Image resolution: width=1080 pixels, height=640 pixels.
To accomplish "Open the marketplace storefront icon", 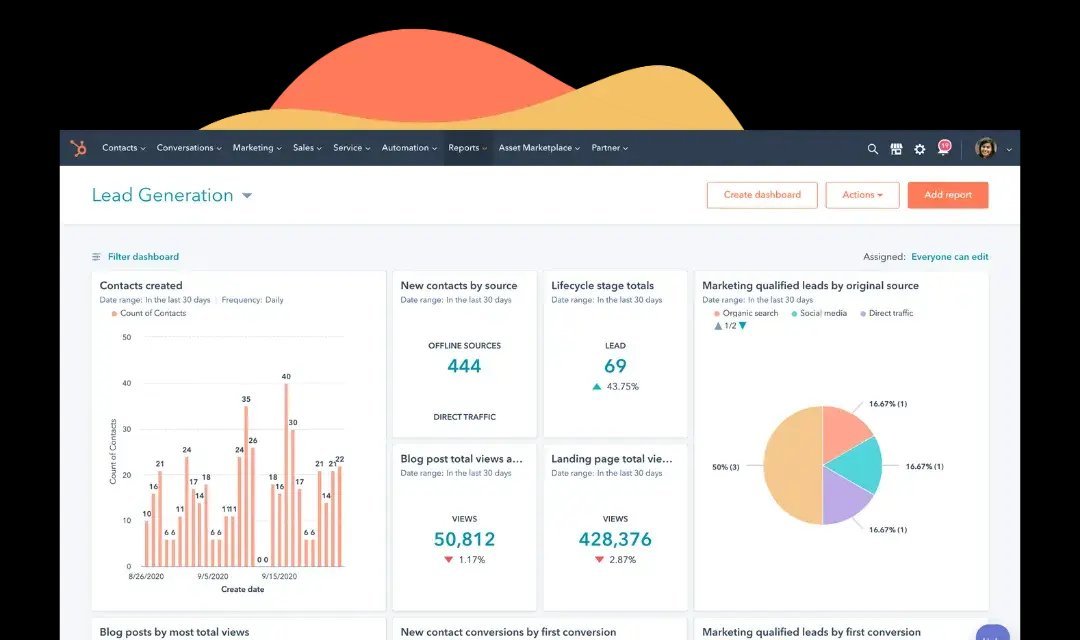I will [x=896, y=149].
